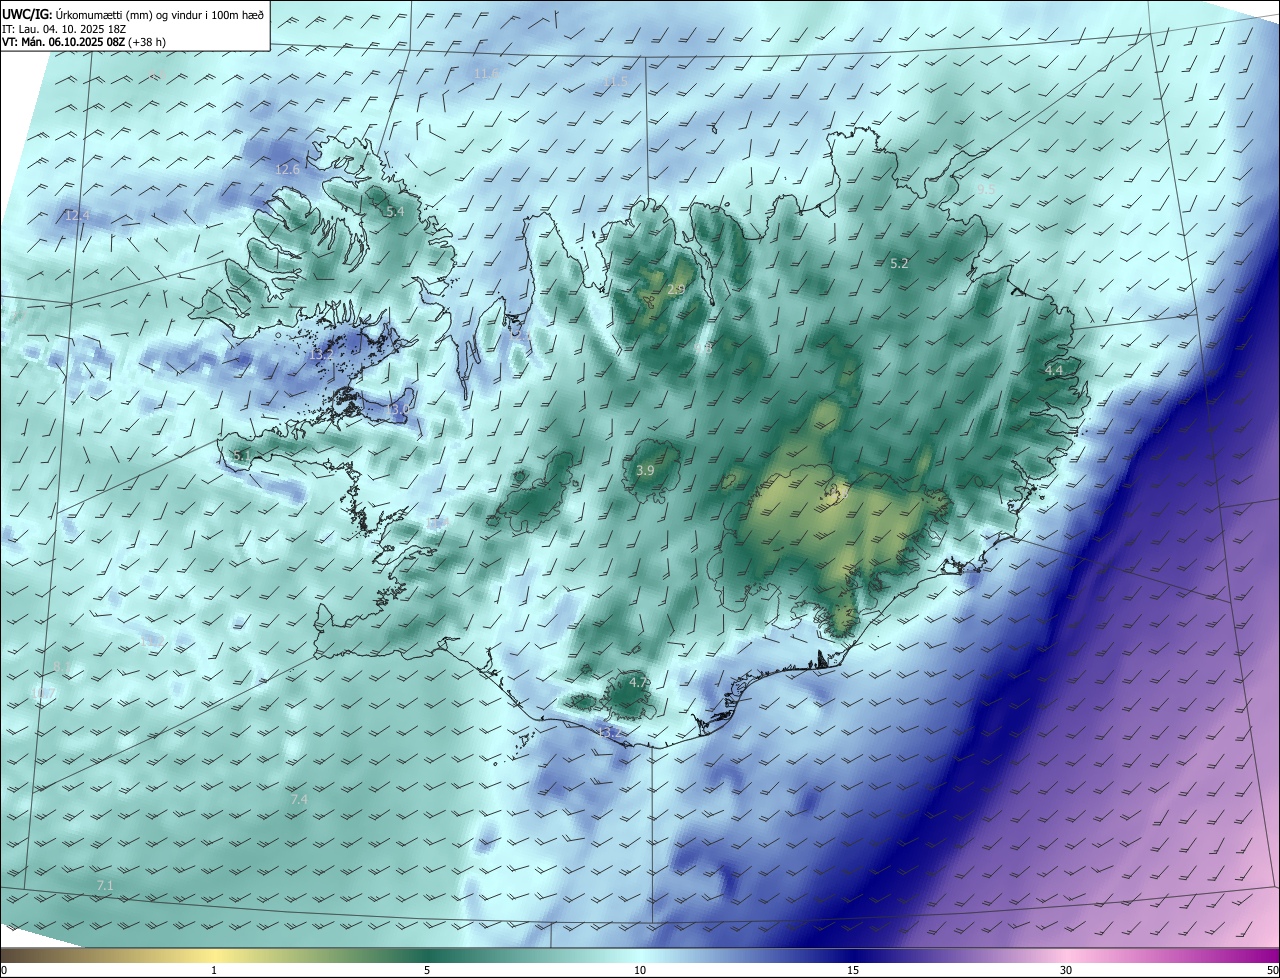Image resolution: width=1280 pixels, height=978 pixels.
Task: Click the 50 tick on the color scale
Action: coord(1272,970)
